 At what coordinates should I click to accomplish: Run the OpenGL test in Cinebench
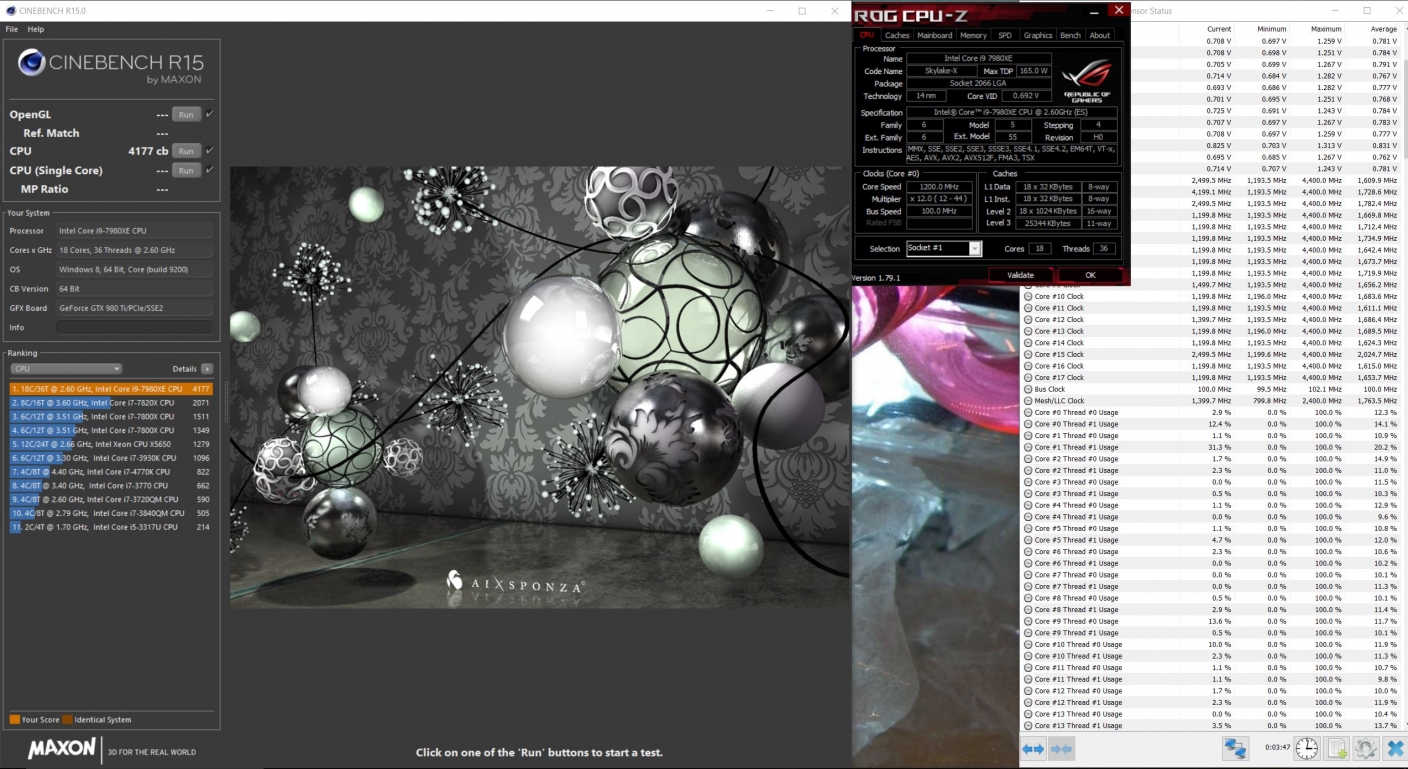[186, 114]
